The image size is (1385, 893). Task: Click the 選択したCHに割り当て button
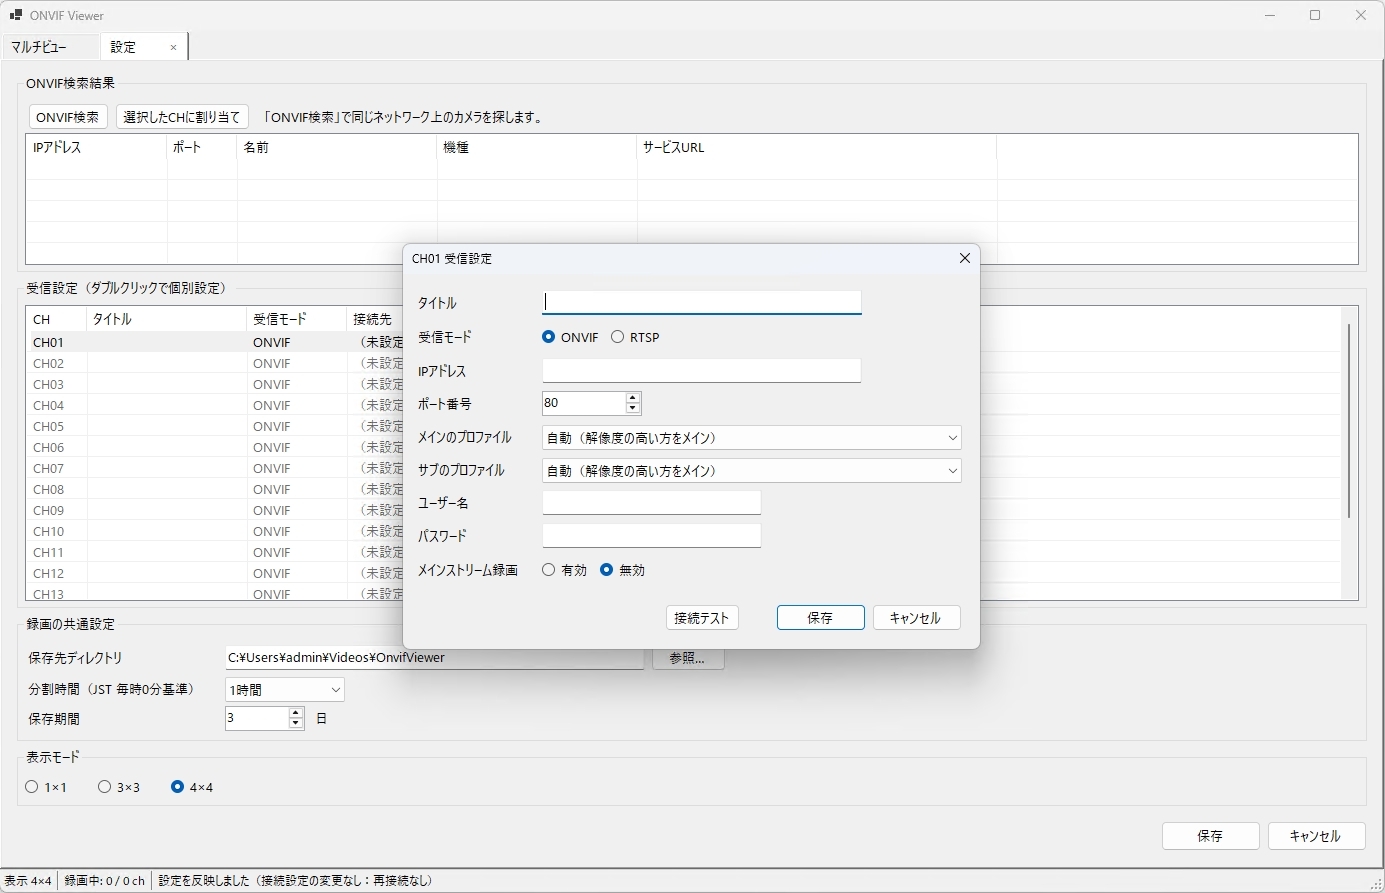tap(182, 117)
